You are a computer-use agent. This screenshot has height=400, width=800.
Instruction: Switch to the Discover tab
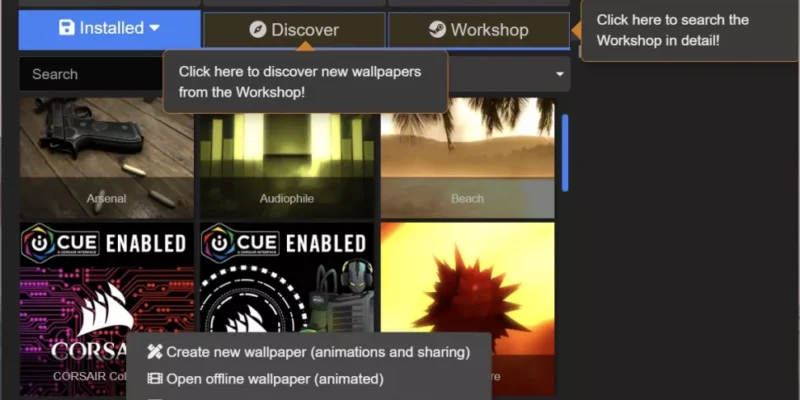(293, 30)
